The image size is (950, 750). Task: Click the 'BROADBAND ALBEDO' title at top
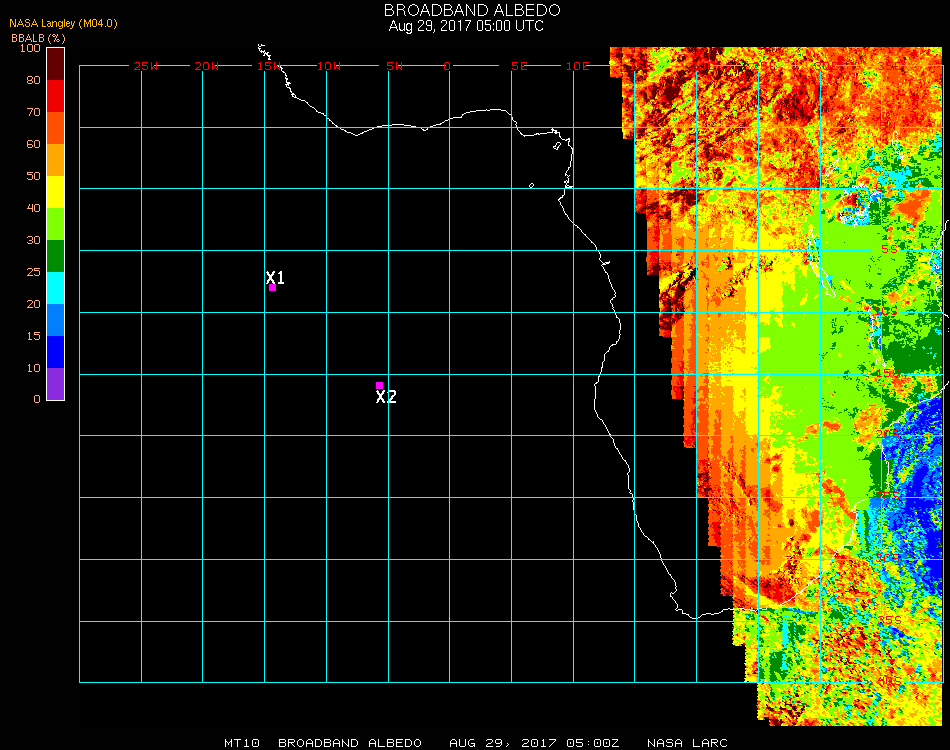[x=472, y=10]
